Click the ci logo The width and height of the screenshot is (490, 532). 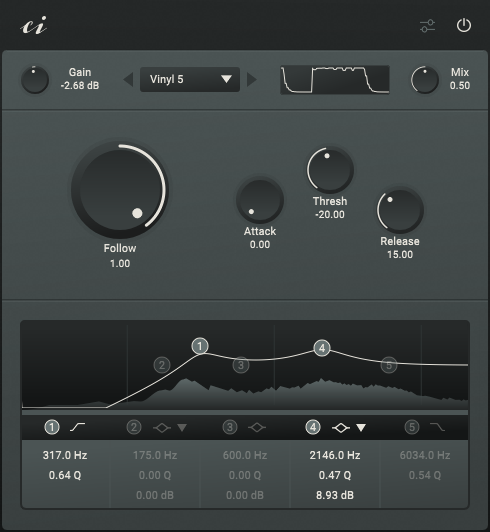click(33, 26)
